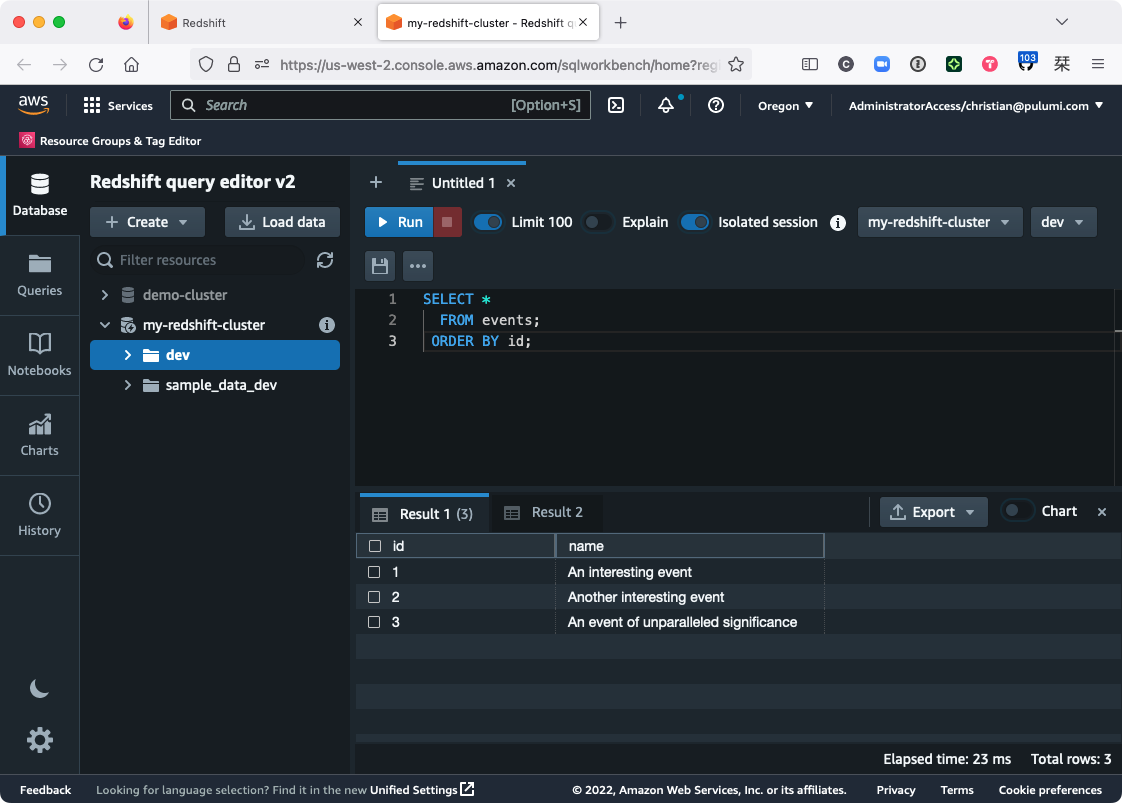Open Resource Groups & Tag Editor
Screen dimensions: 1122x803
(x=110, y=141)
